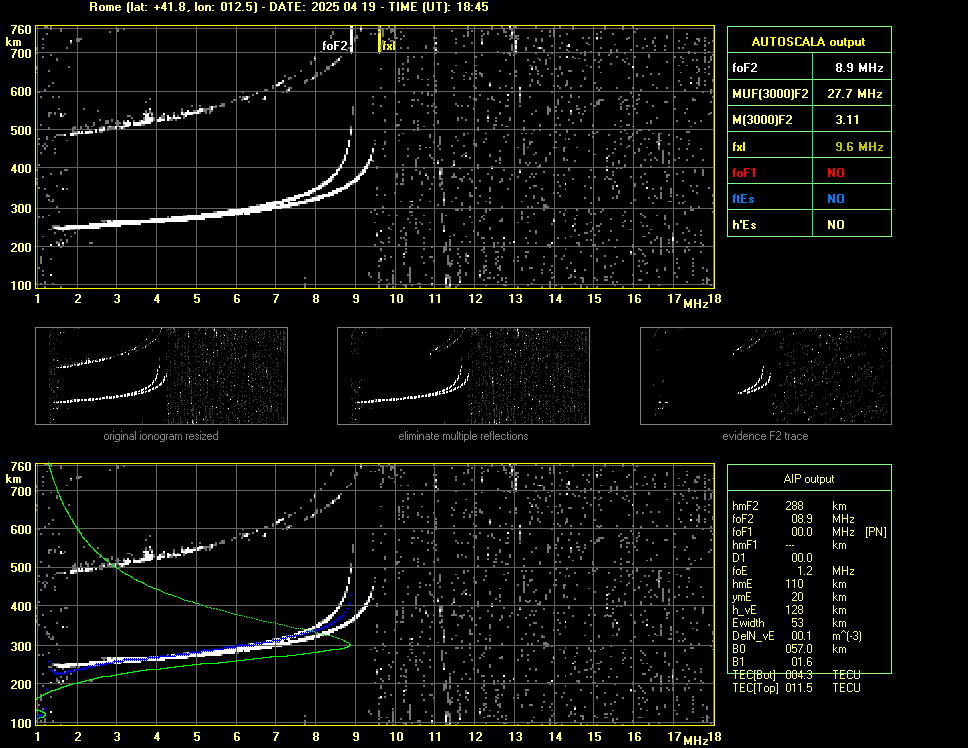This screenshot has height=748, width=968.
Task: Click yellow fxI label in AUTOSCALA table
Action: (739, 147)
